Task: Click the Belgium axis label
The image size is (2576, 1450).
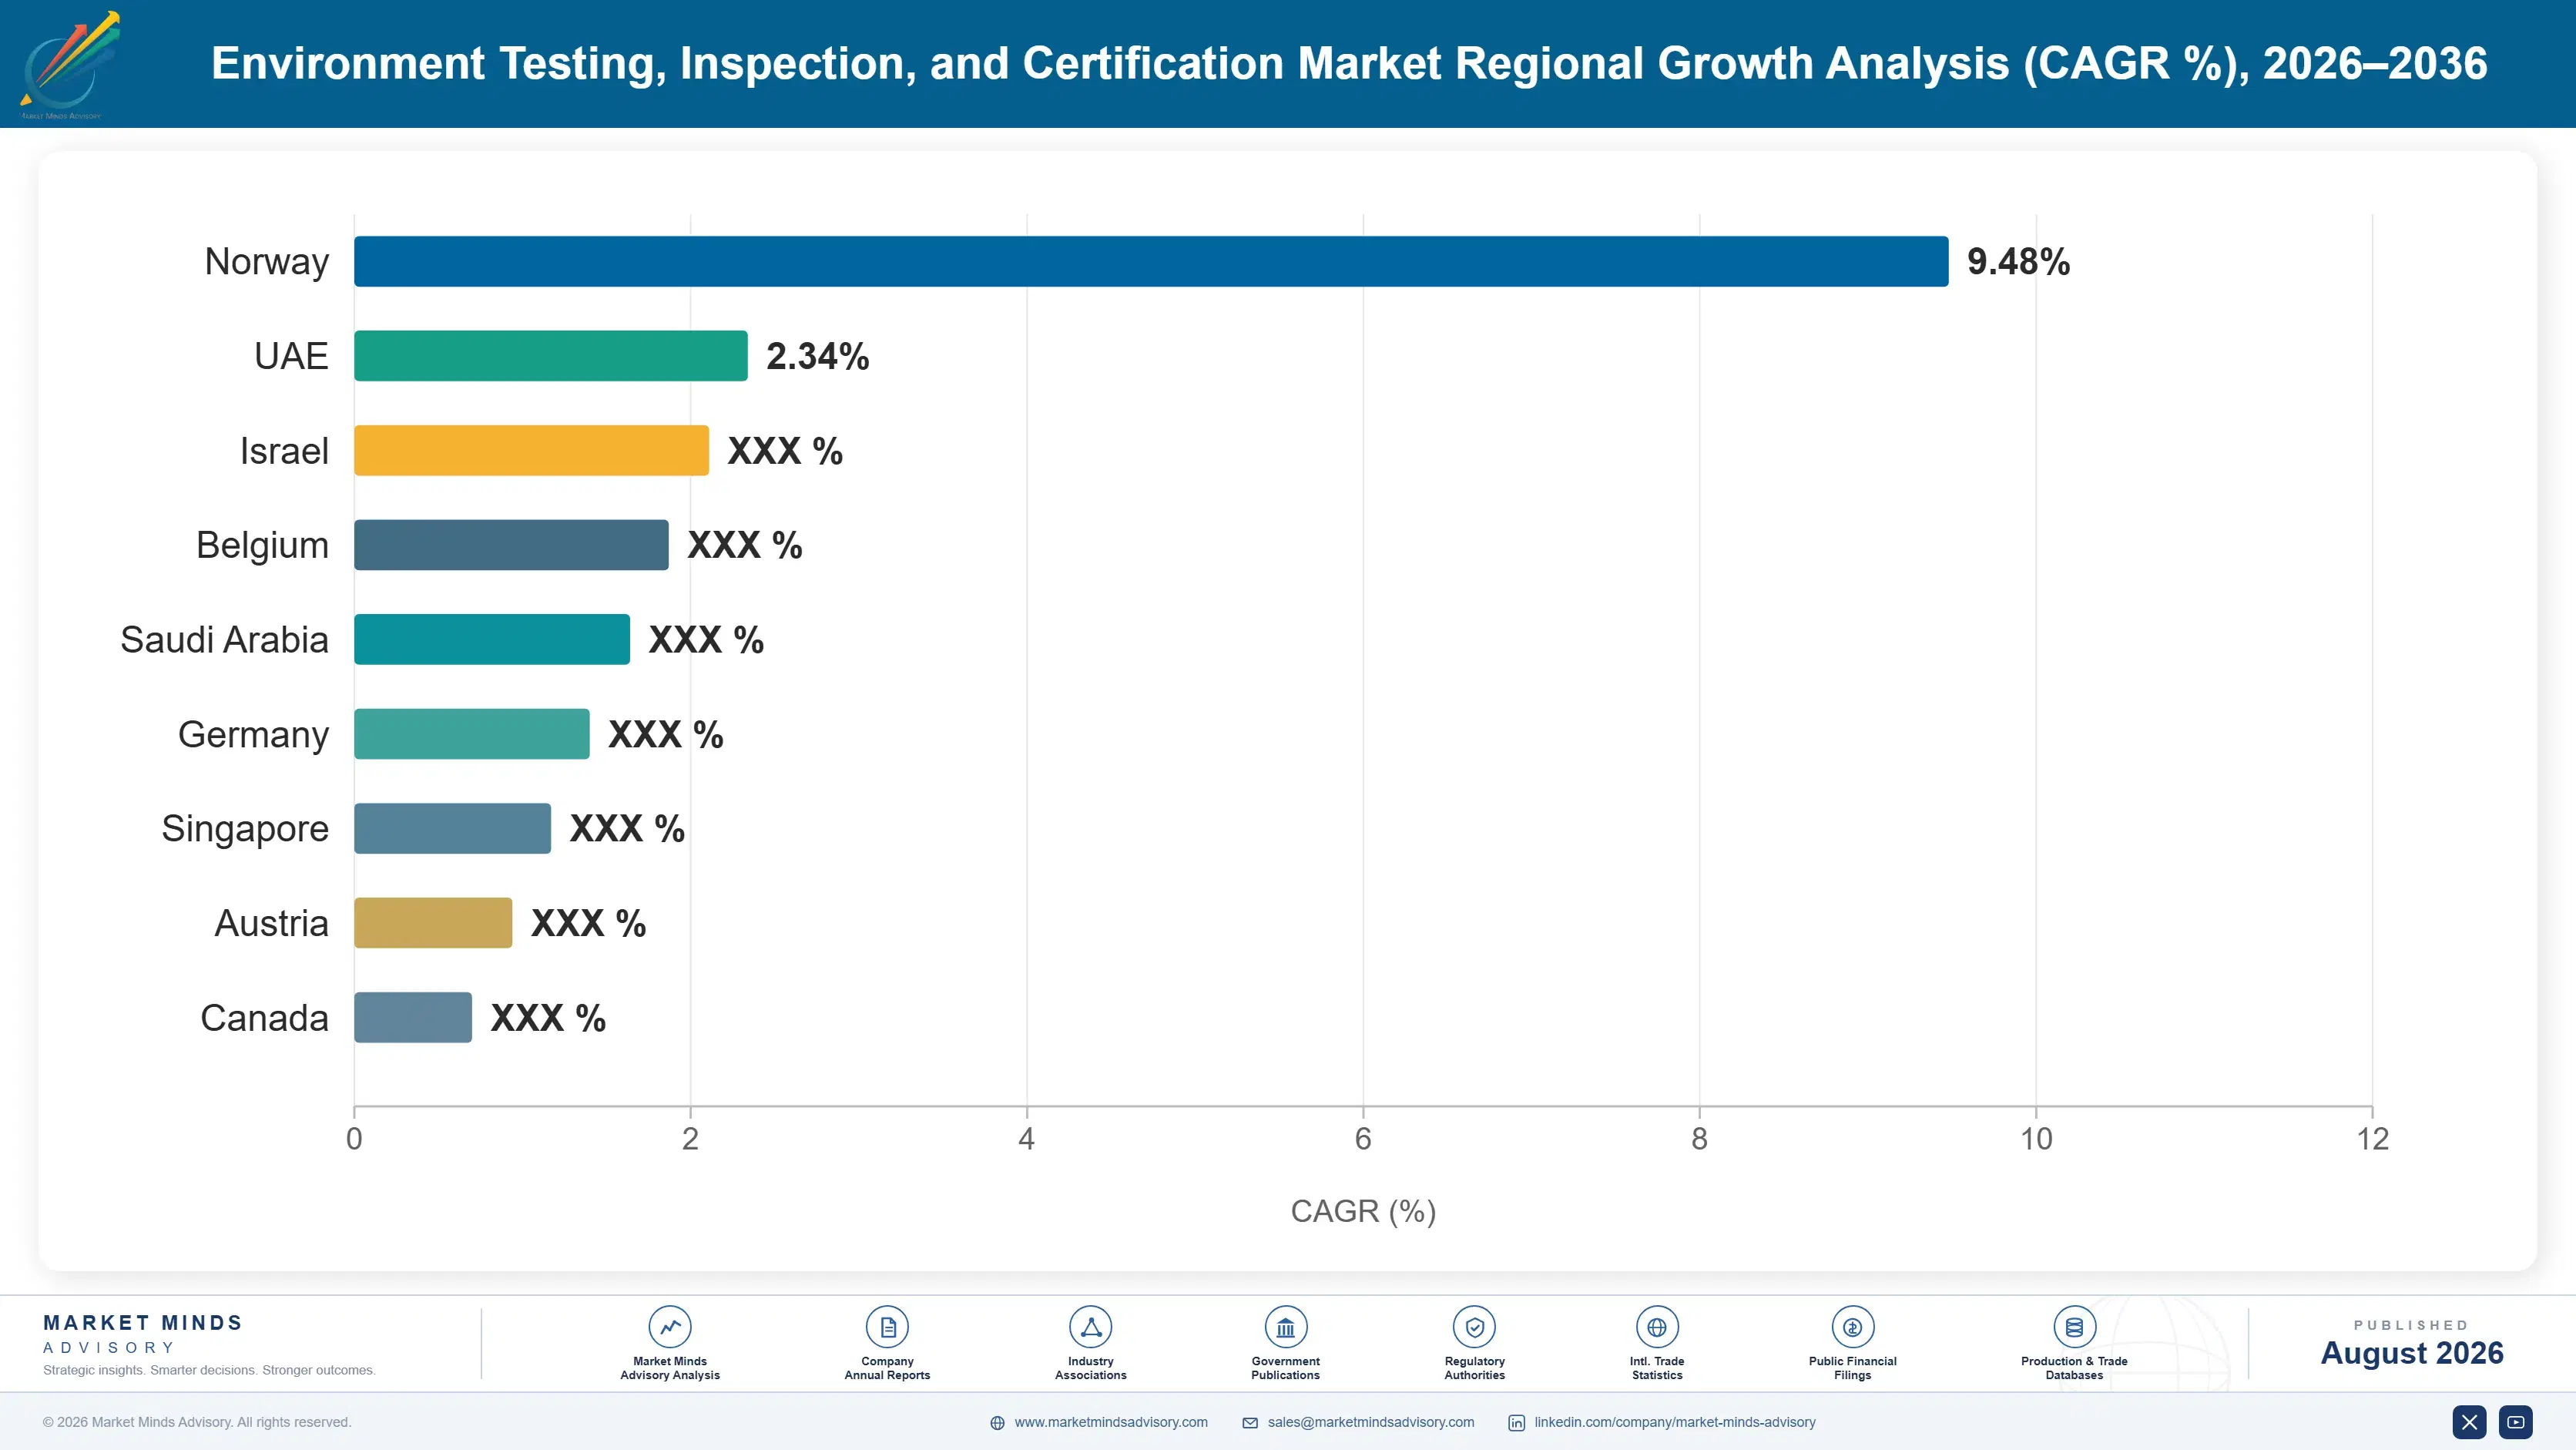Action: 262,546
